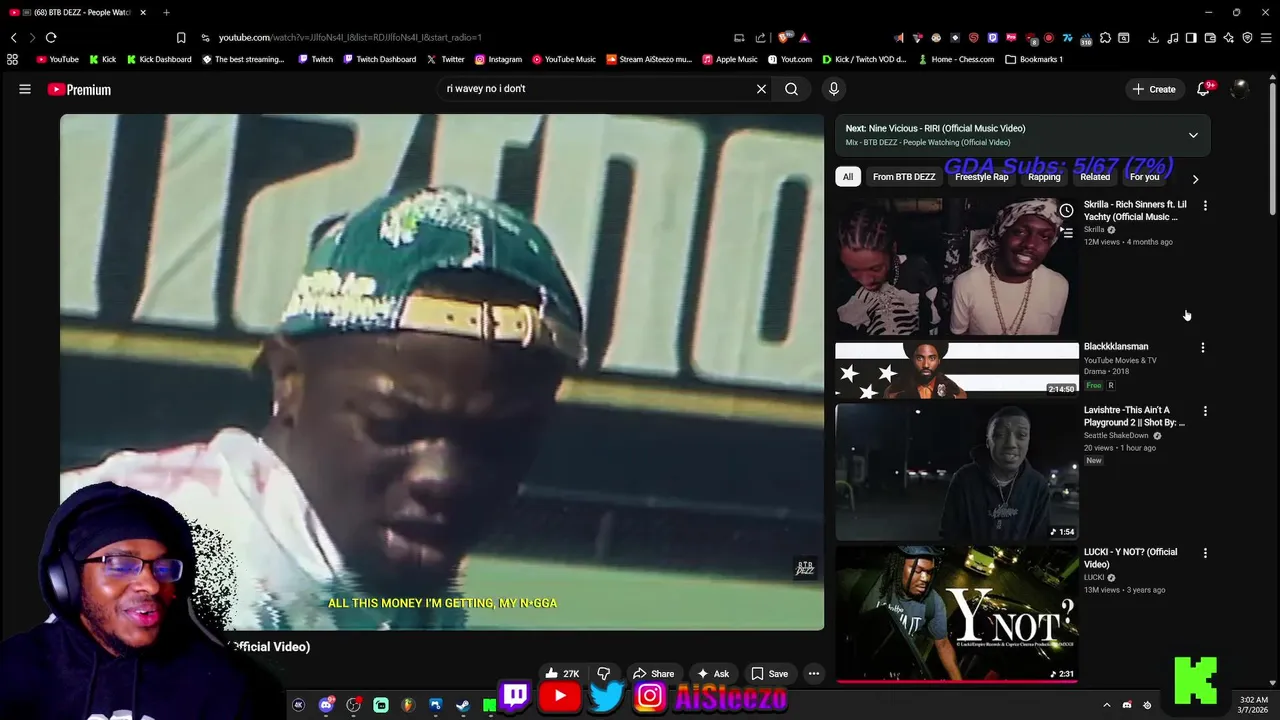
Task: Open a new browser tab
Action: pyautogui.click(x=166, y=12)
